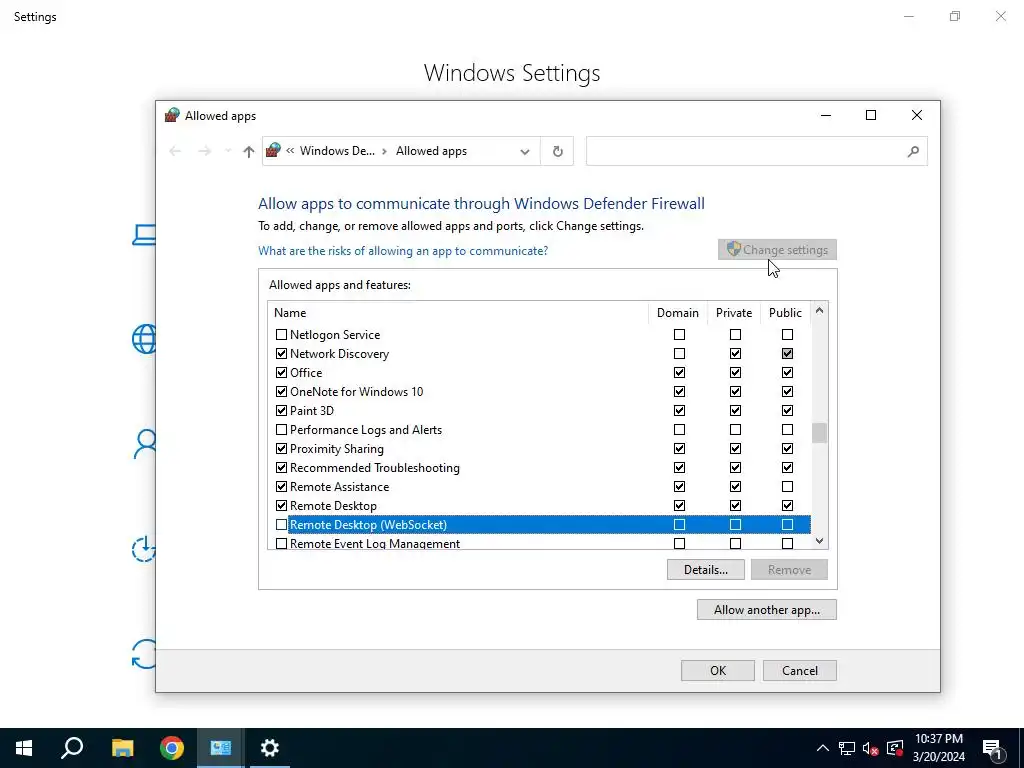Image resolution: width=1024 pixels, height=768 pixels.
Task: Open taskbar Search
Action: [x=72, y=748]
